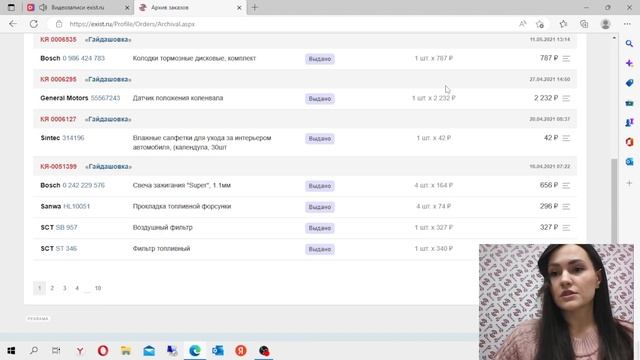Jump to page 10 of orders
The height and width of the screenshot is (360, 640).
(98, 288)
